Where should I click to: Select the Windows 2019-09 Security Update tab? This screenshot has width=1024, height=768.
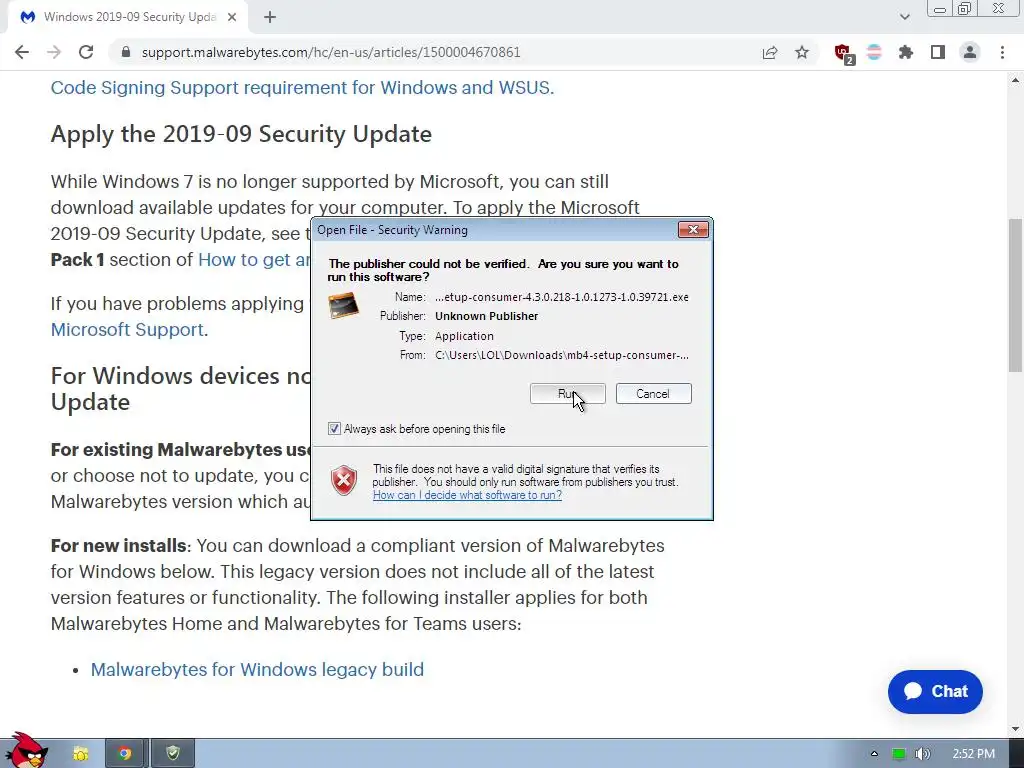pos(127,18)
